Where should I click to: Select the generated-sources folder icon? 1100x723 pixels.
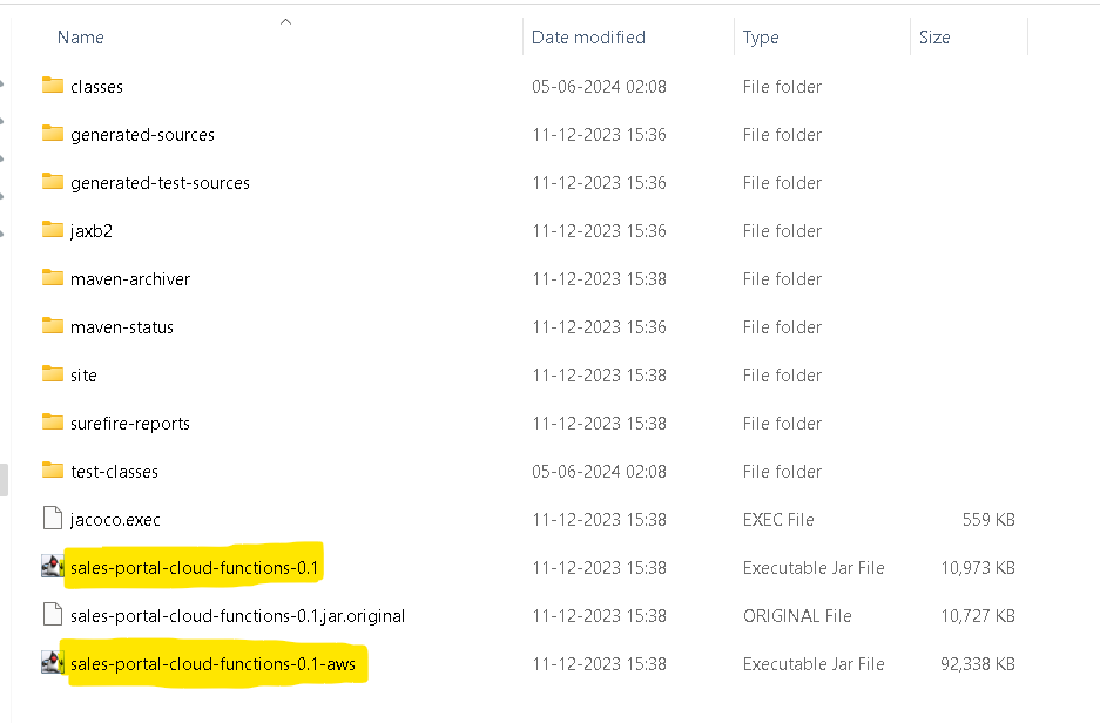pos(53,134)
